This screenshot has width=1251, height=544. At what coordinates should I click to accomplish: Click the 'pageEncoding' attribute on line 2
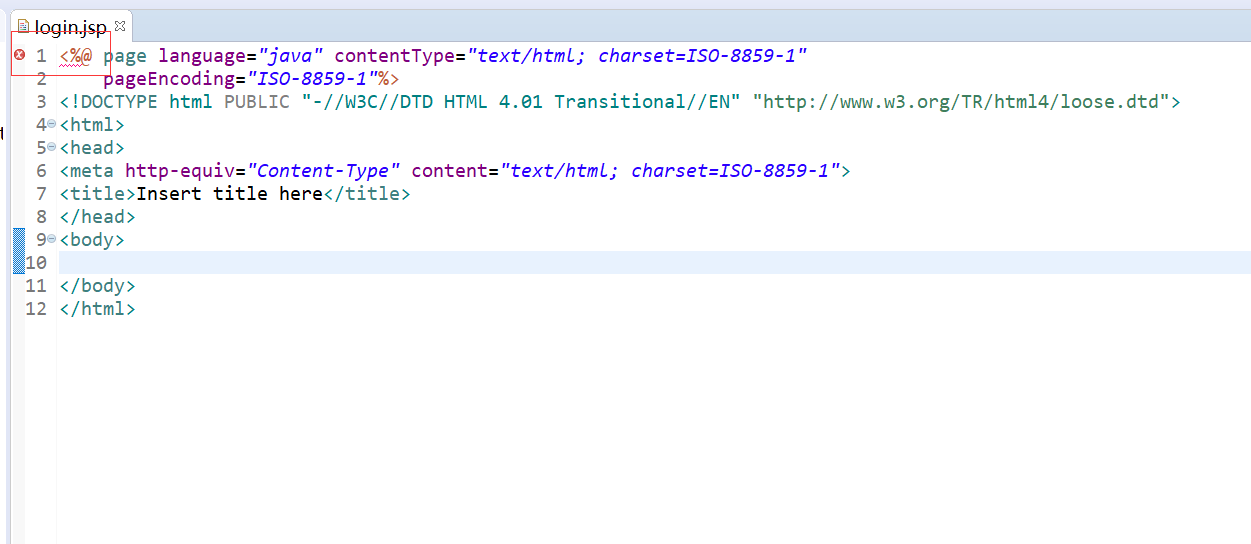(x=169, y=79)
